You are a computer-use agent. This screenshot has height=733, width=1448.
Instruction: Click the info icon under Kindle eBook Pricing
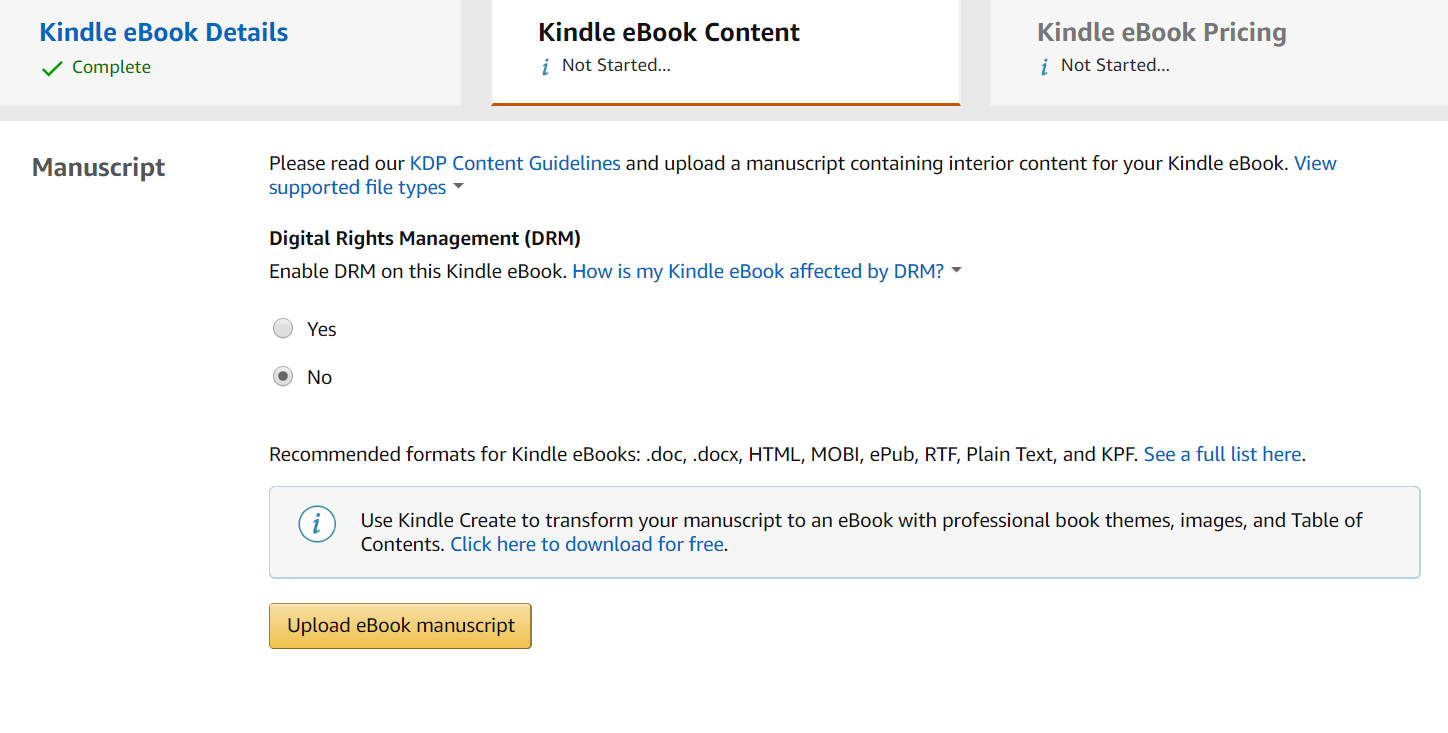tap(1044, 67)
